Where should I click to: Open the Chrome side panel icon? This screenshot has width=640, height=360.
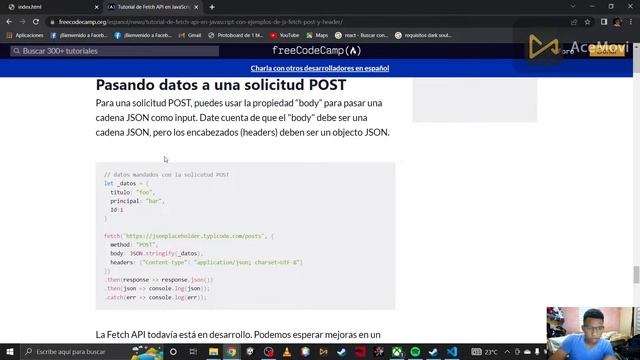[604, 22]
